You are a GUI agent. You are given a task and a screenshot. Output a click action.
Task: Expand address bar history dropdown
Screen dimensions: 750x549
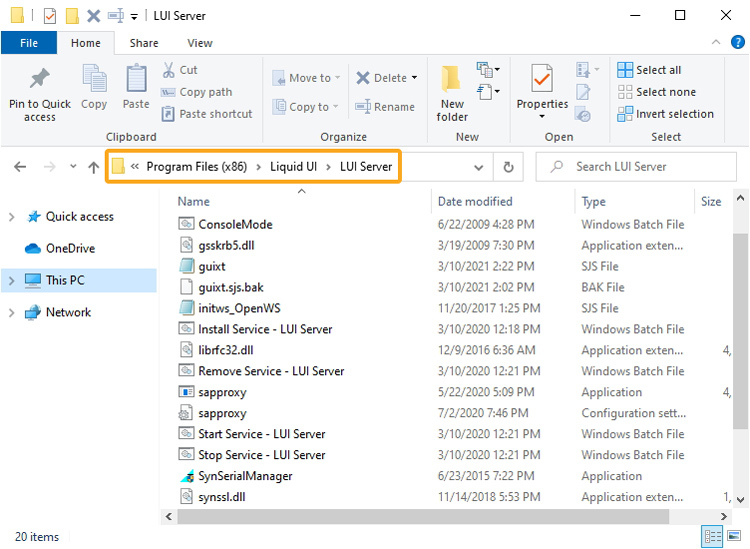click(x=478, y=167)
